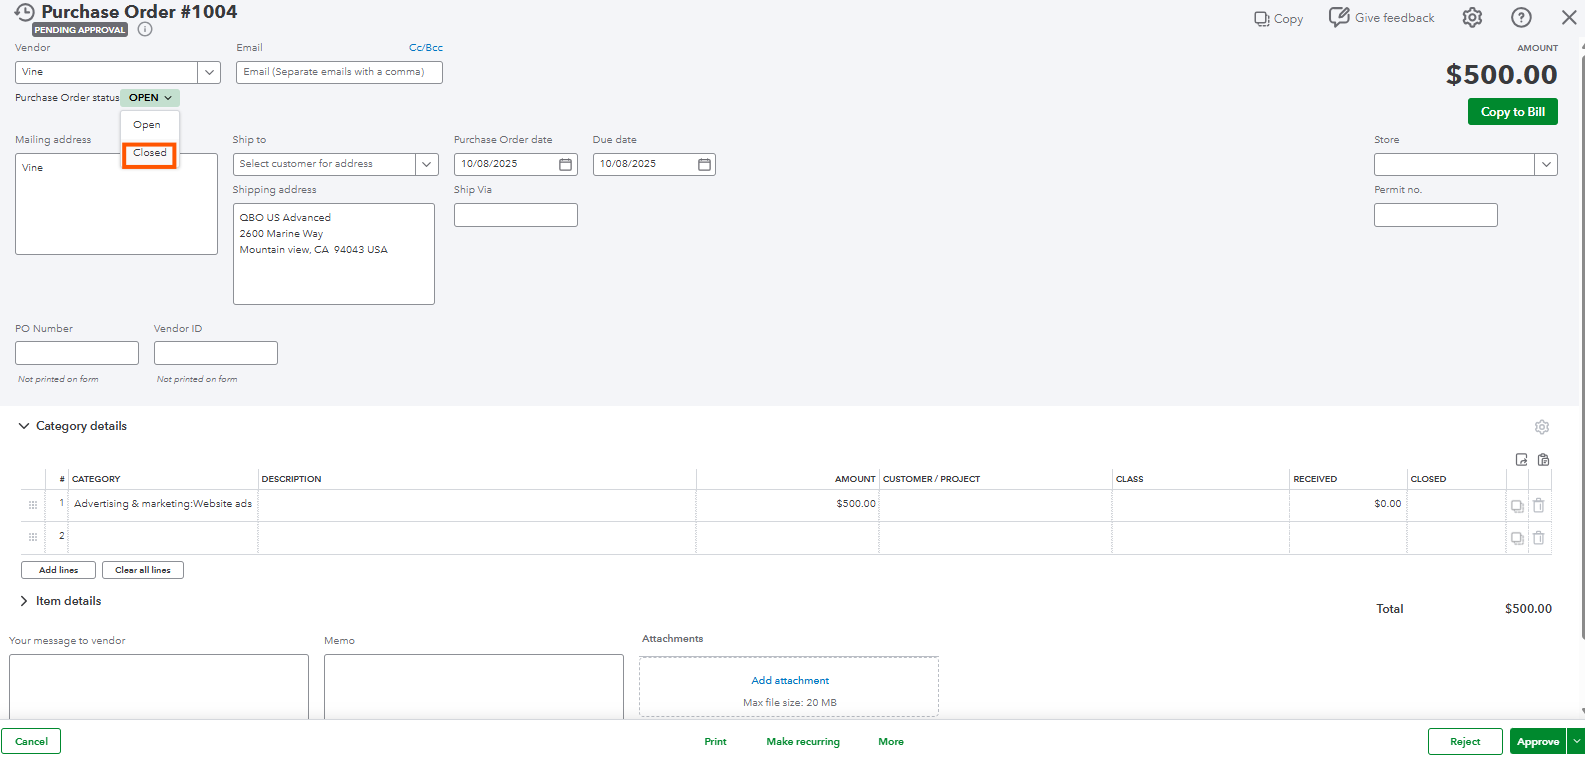Expand the Item details section
The width and height of the screenshot is (1585, 758).
(x=24, y=601)
